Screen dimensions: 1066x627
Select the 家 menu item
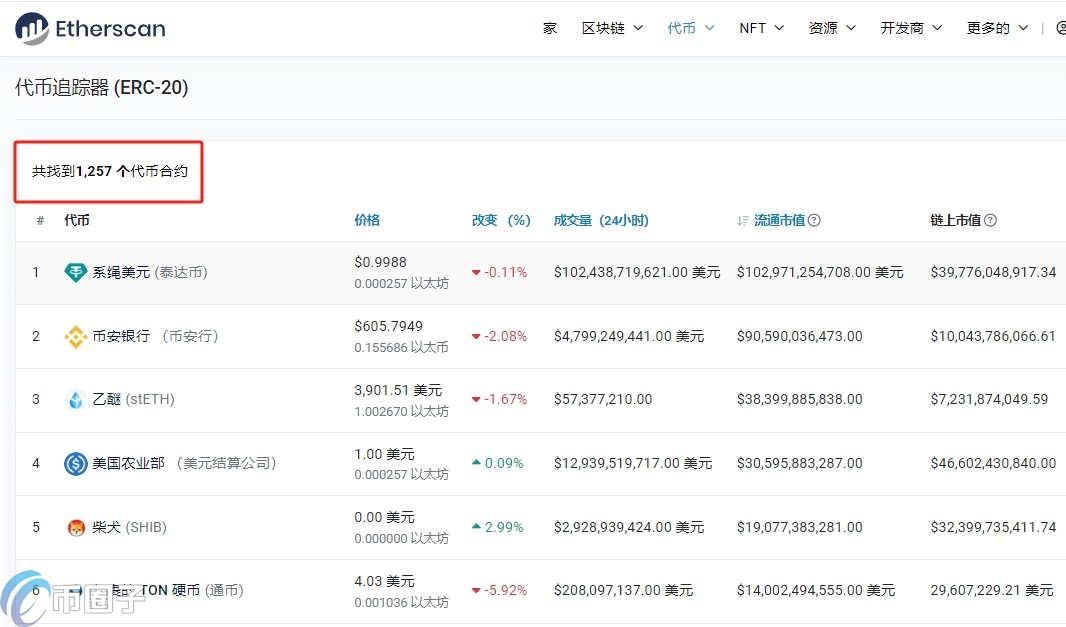click(x=549, y=28)
